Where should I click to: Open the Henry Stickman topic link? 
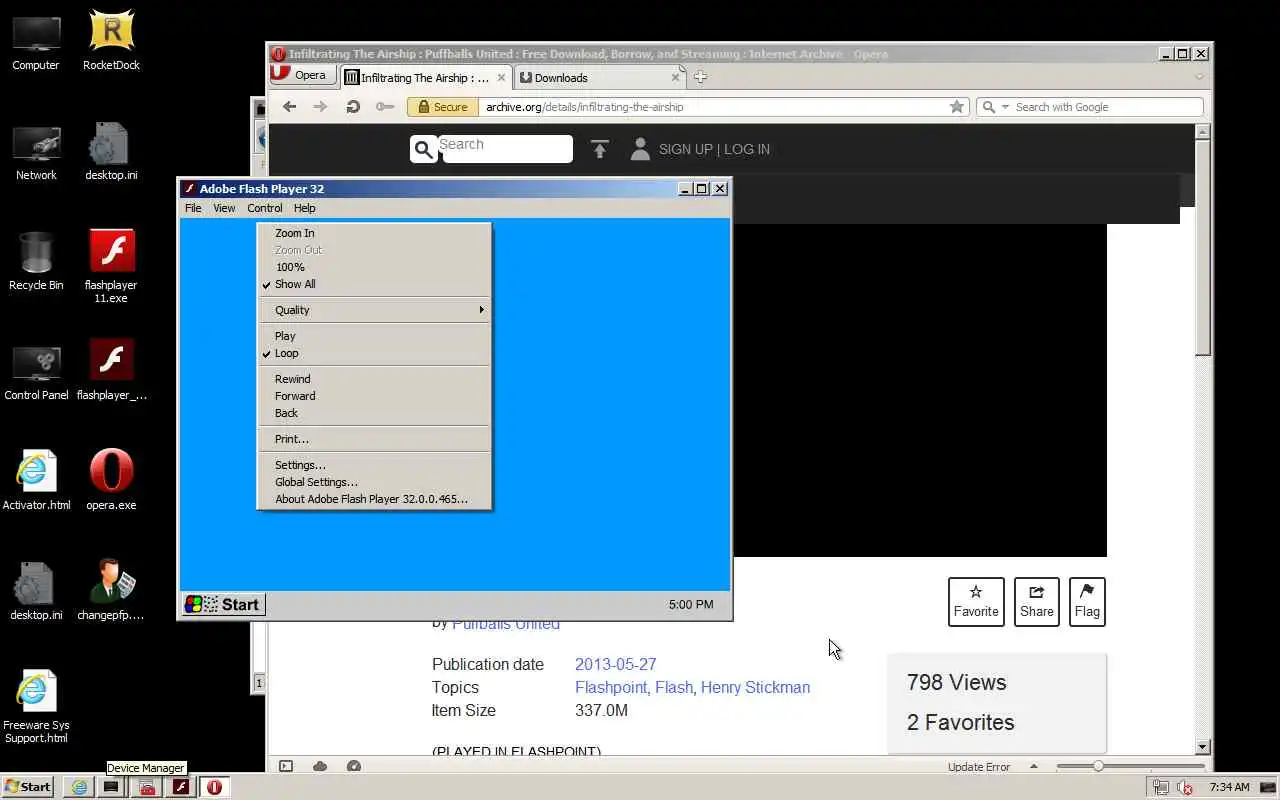(755, 687)
